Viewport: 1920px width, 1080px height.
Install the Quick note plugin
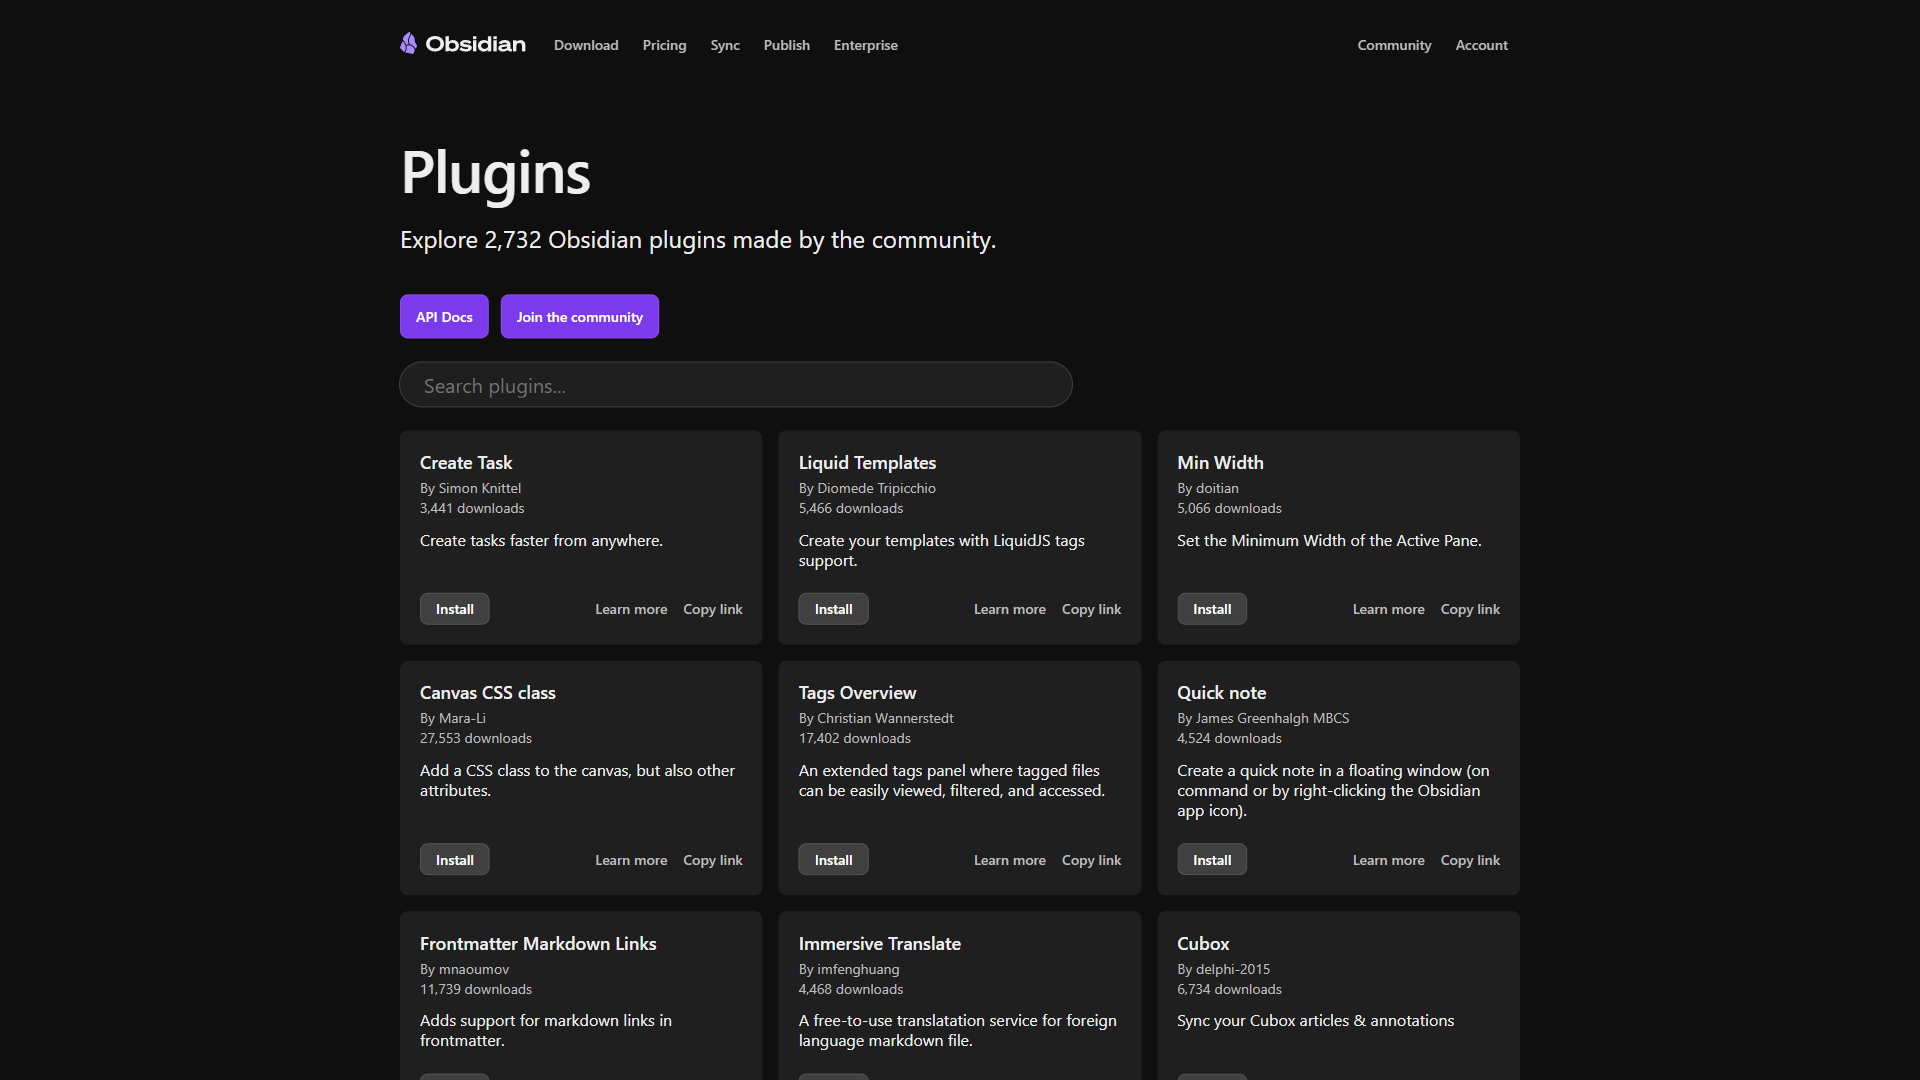[x=1212, y=860]
